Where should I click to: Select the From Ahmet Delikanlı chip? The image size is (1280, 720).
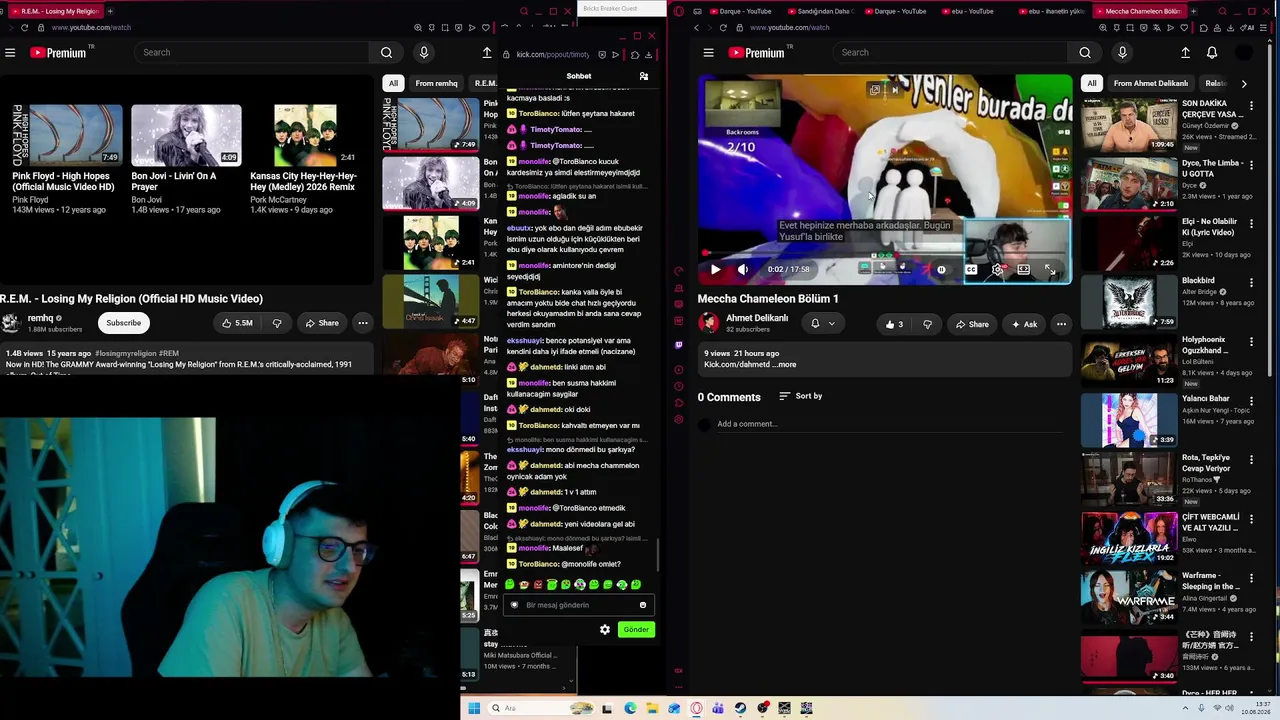tap(1151, 84)
